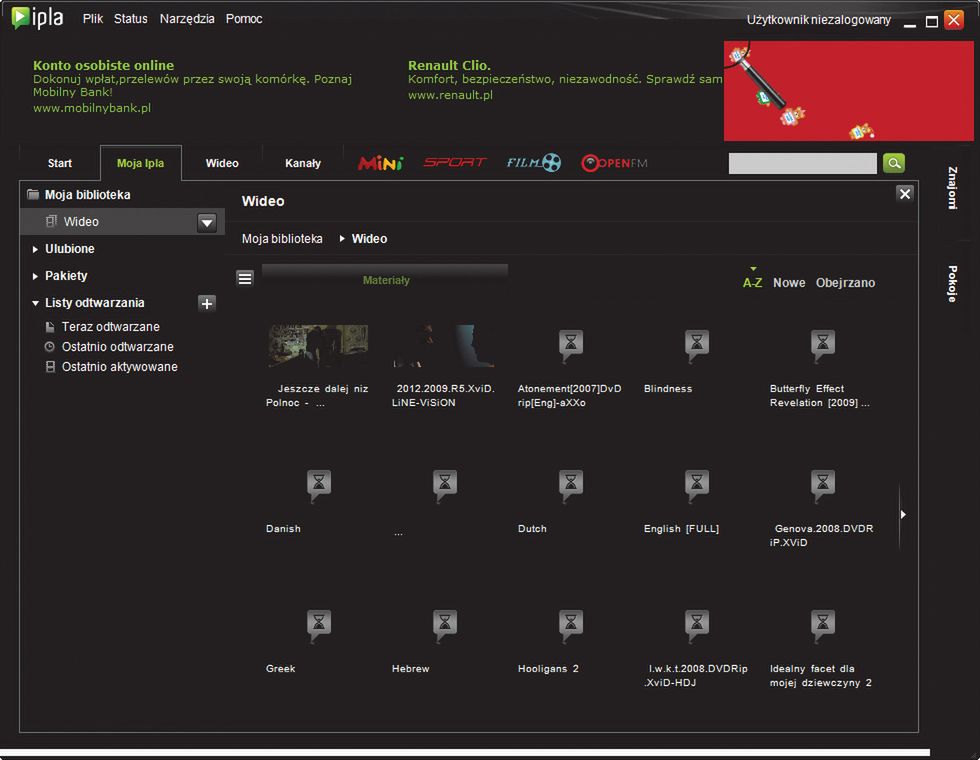Open the Pomoc menu

244,19
